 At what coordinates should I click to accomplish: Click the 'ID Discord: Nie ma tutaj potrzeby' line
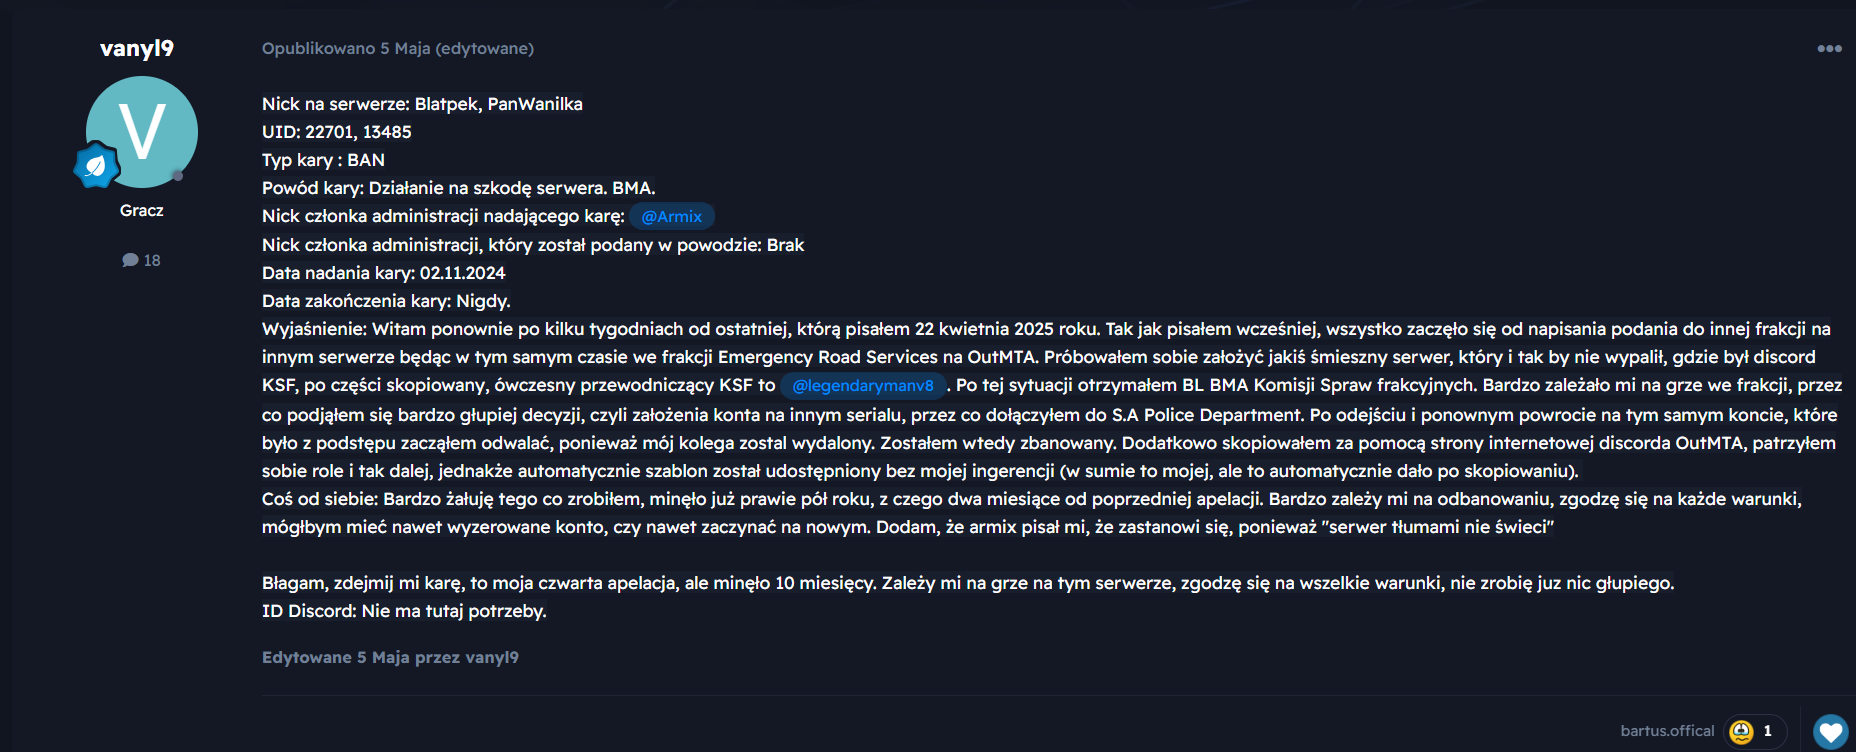coord(404,611)
